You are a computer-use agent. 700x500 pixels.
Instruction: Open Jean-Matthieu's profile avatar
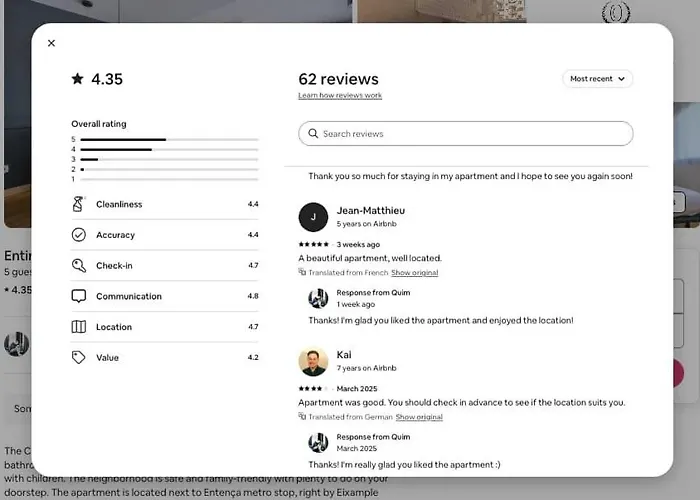click(x=313, y=217)
